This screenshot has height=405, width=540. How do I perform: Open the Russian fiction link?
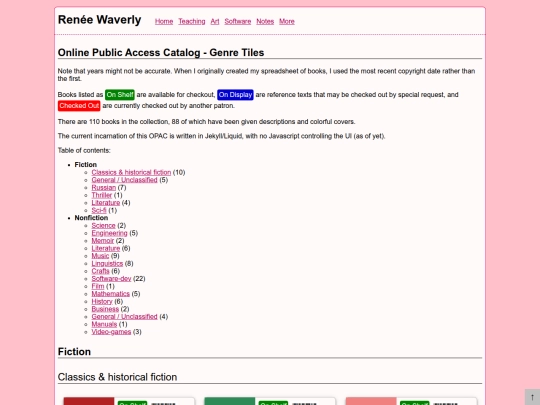pos(104,187)
